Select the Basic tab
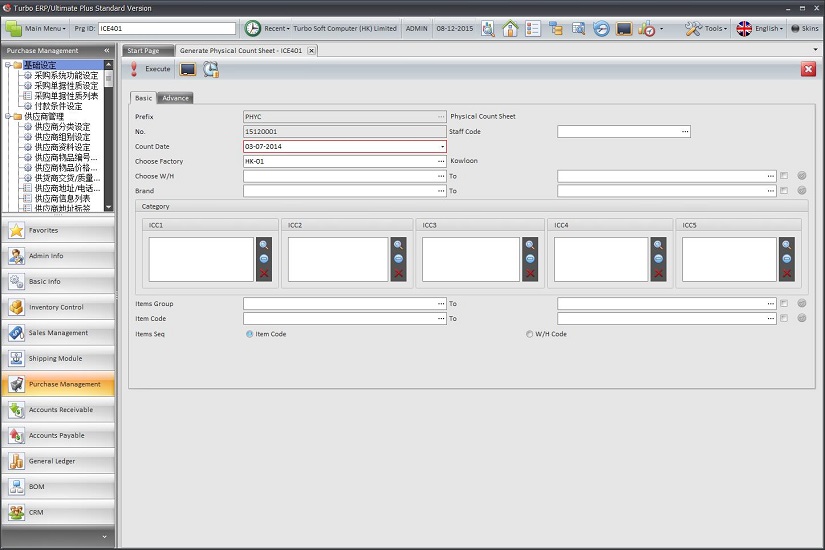The width and height of the screenshot is (825, 550). click(x=143, y=98)
